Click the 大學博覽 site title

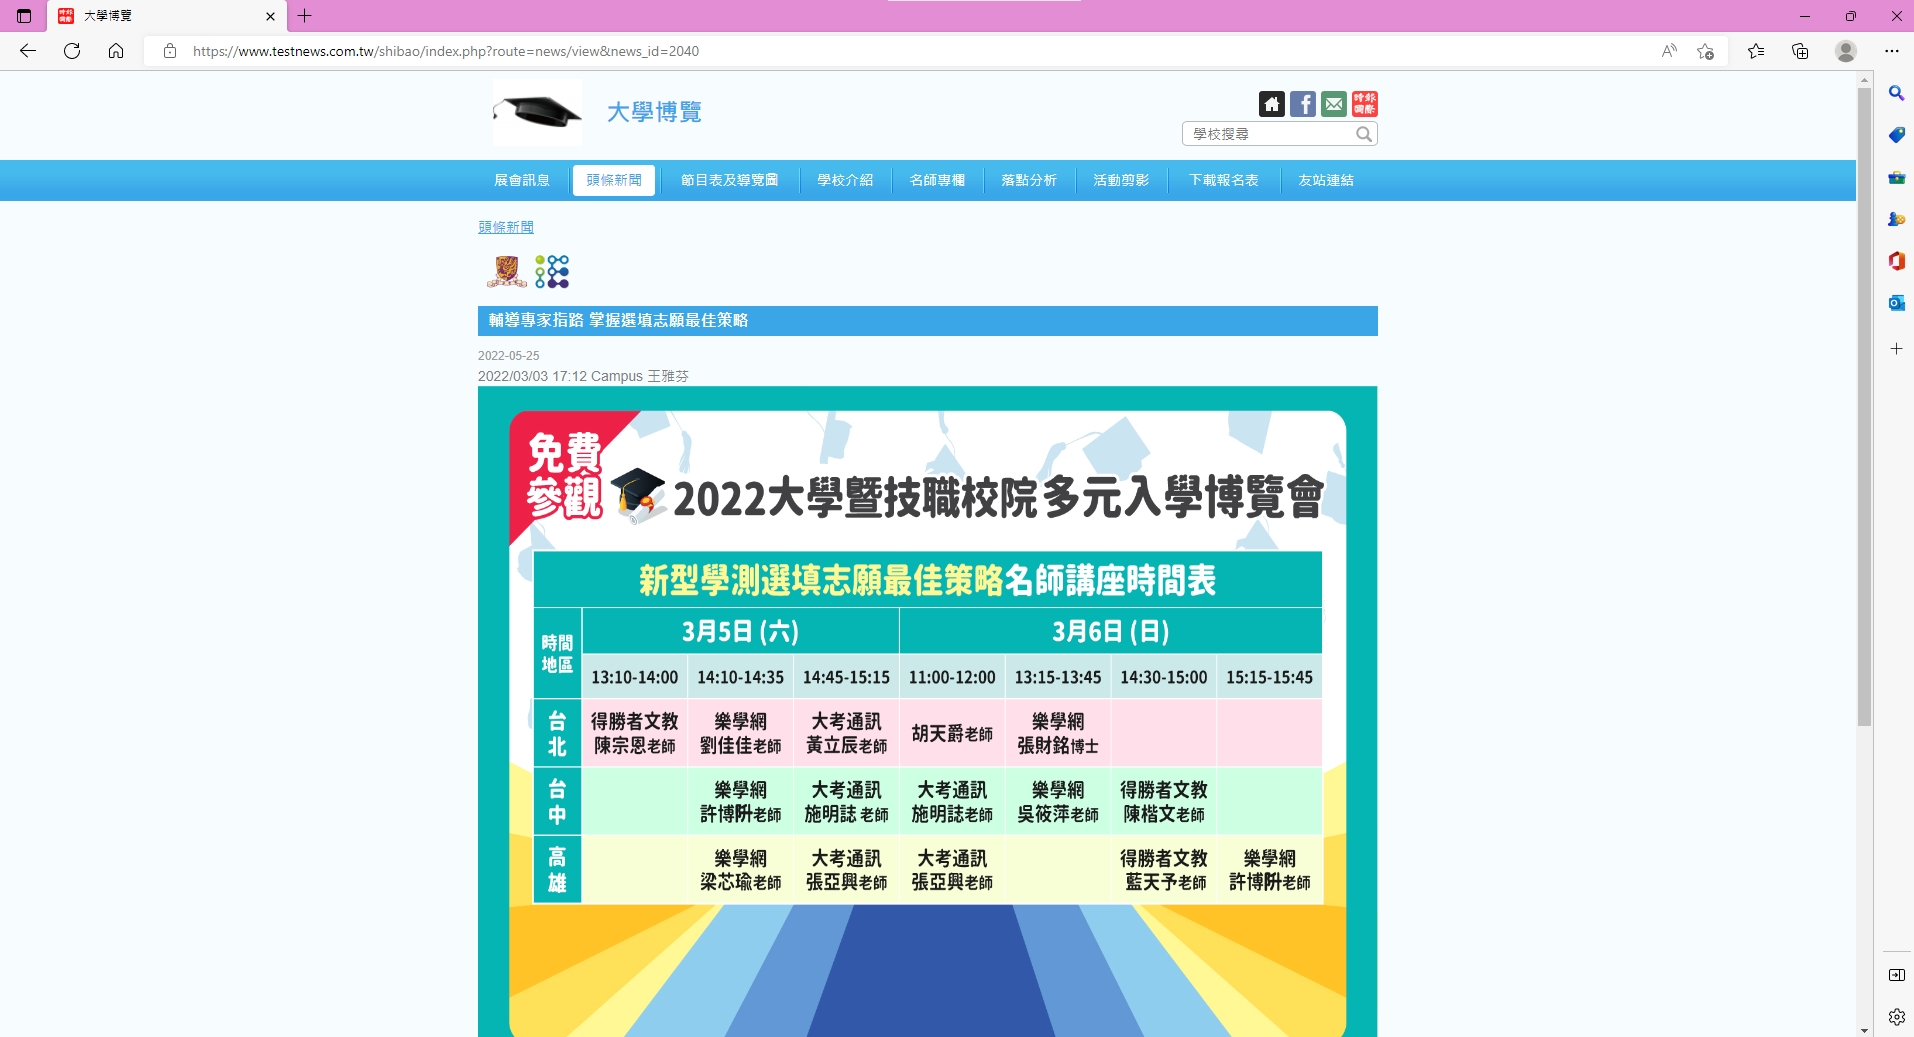pos(654,112)
